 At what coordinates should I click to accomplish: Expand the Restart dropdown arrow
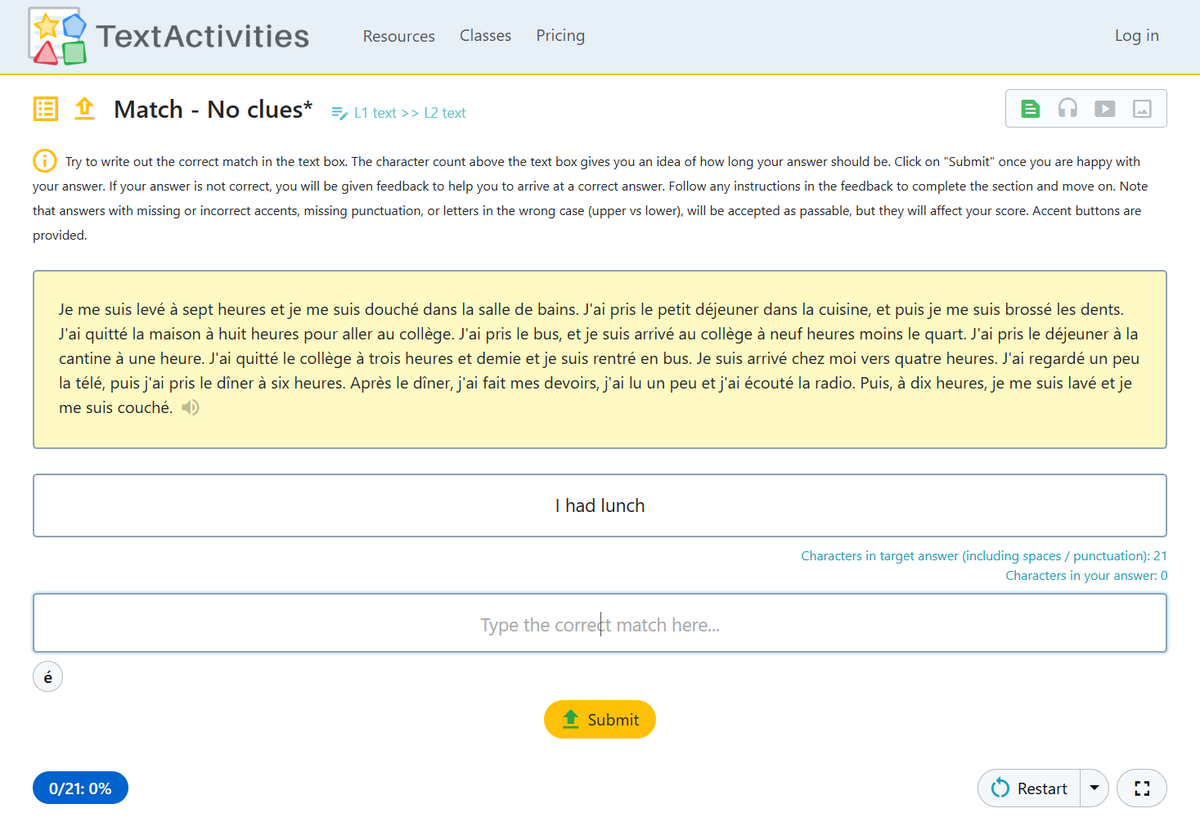tap(1093, 788)
